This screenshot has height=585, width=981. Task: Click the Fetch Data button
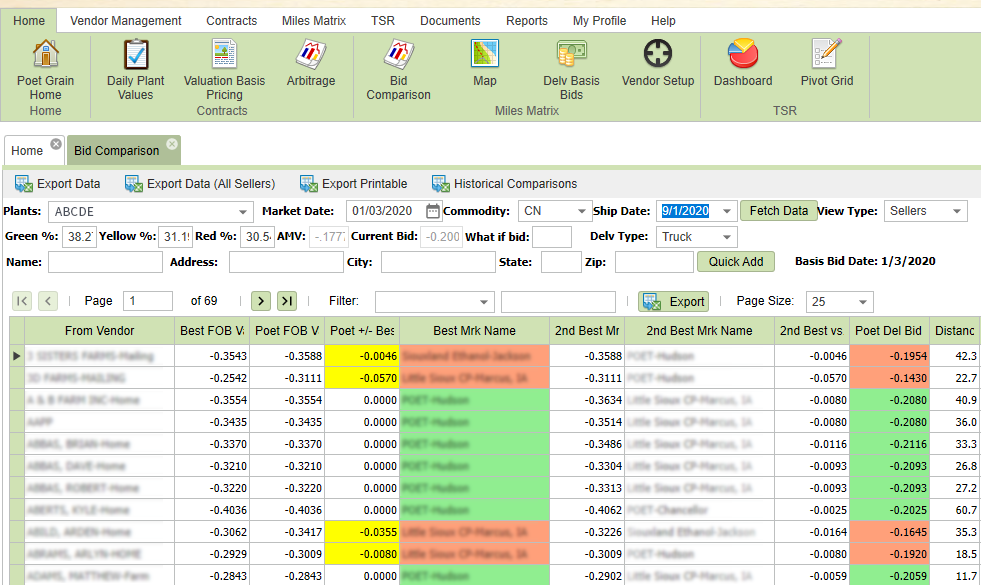(778, 211)
